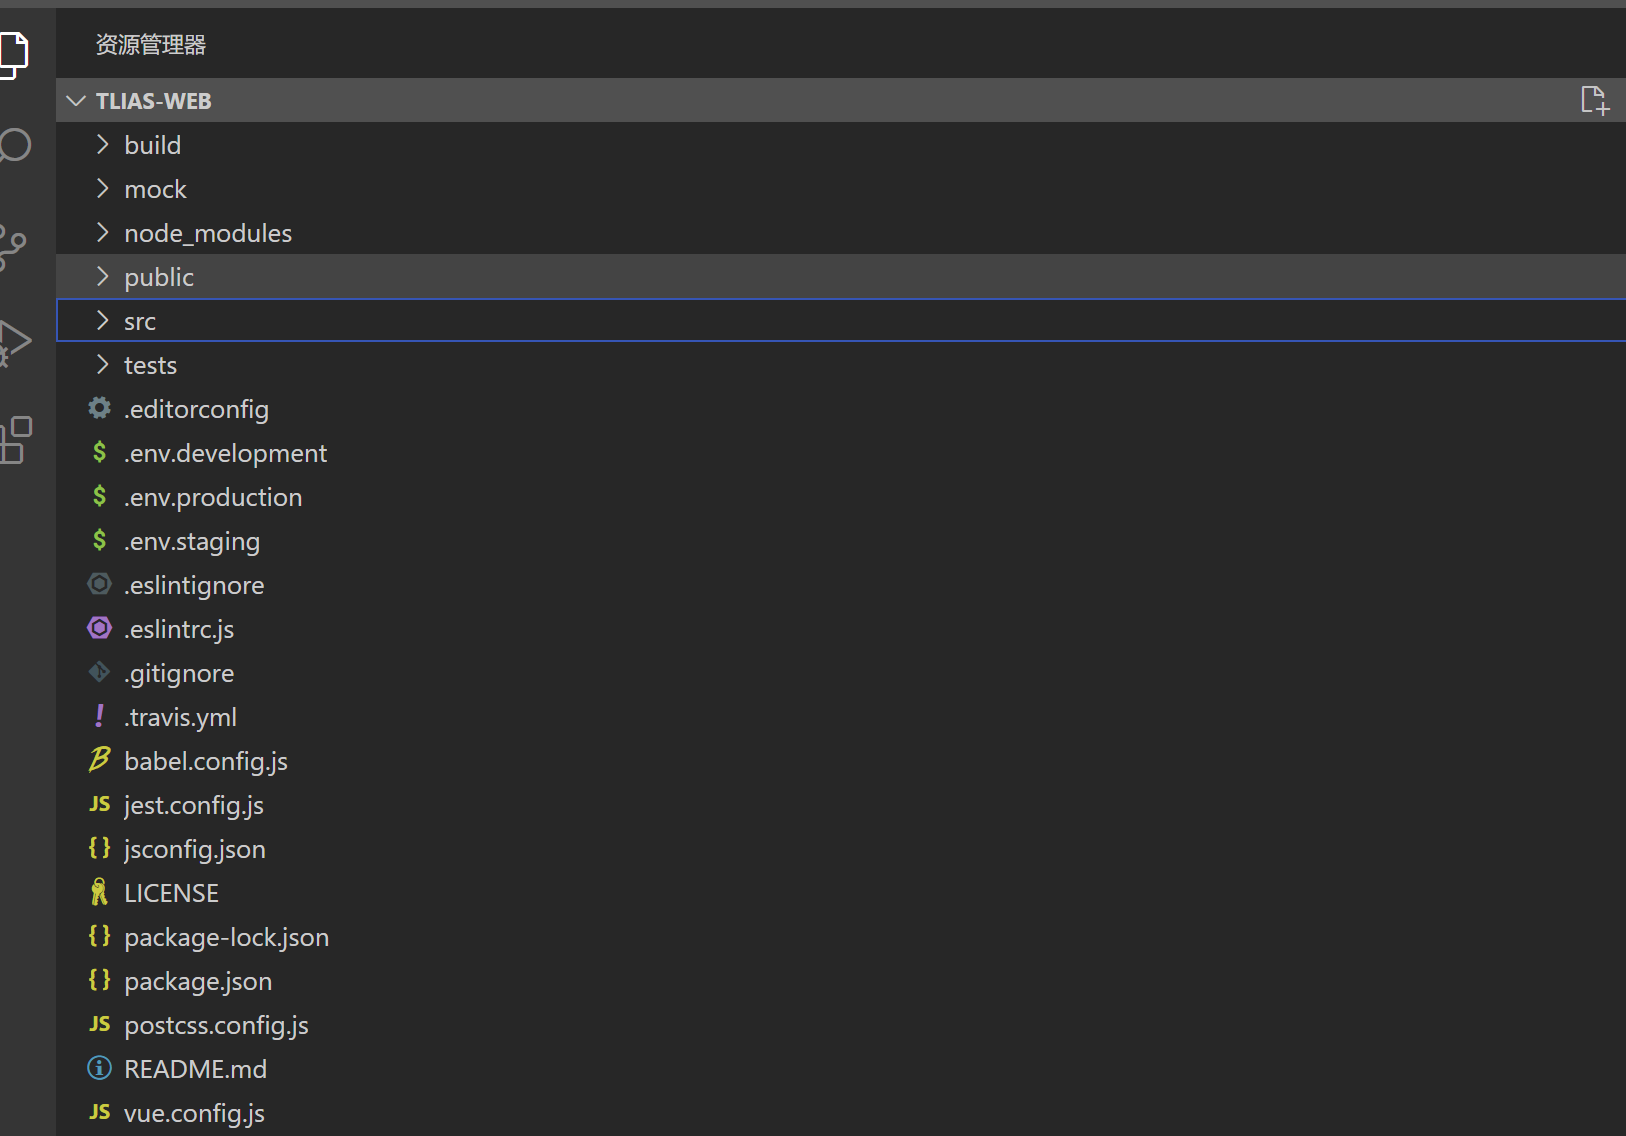Select the build folder name
The height and width of the screenshot is (1136, 1626).
point(153,145)
